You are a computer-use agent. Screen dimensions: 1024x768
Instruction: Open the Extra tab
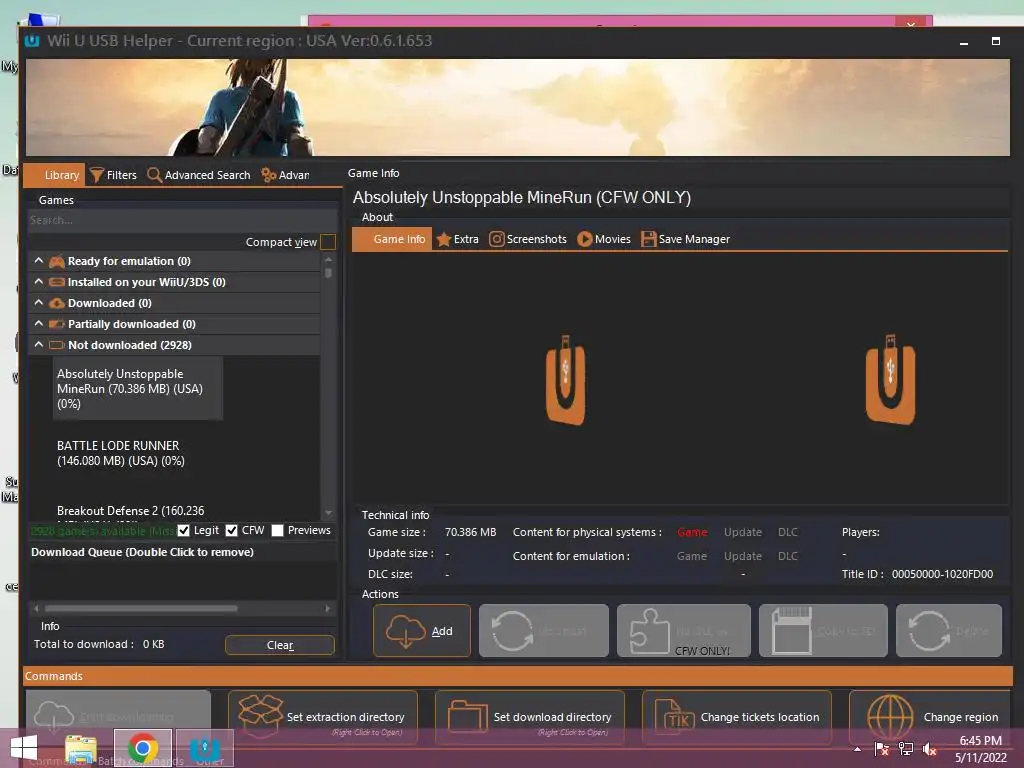point(458,239)
